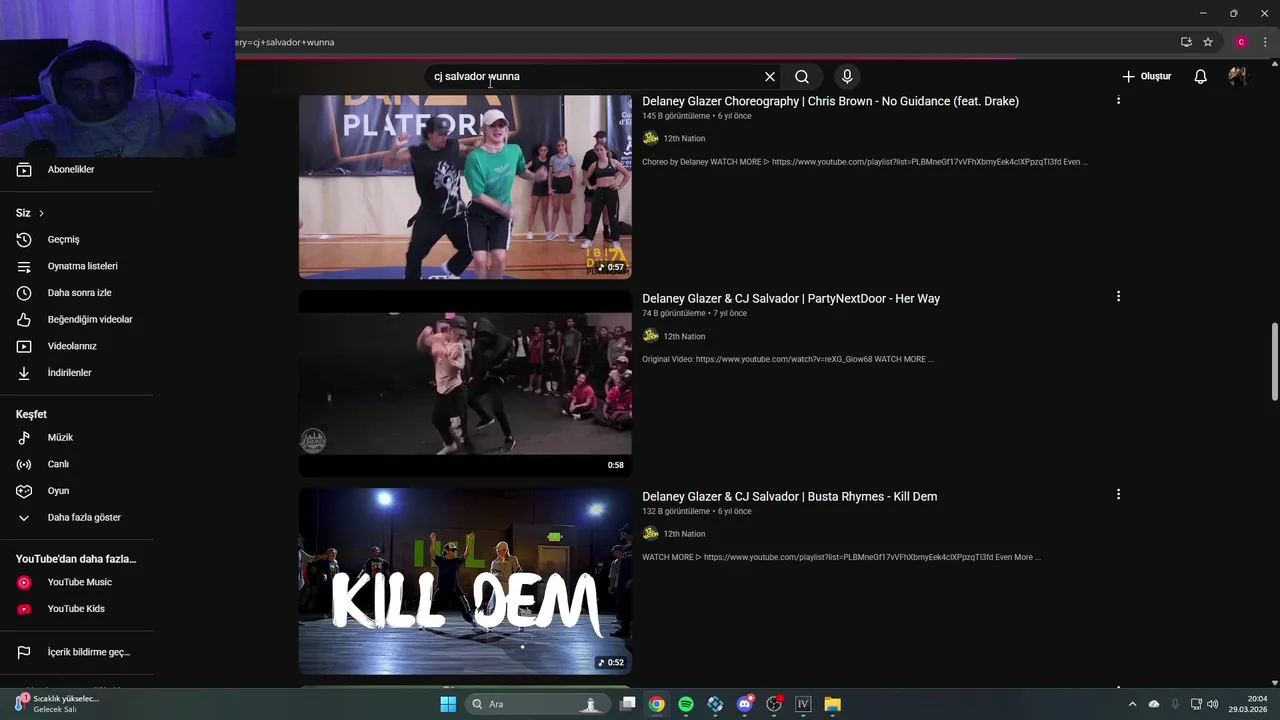Screen dimensions: 1280x720
Task: Open the Windows Start menu
Action: point(448,704)
